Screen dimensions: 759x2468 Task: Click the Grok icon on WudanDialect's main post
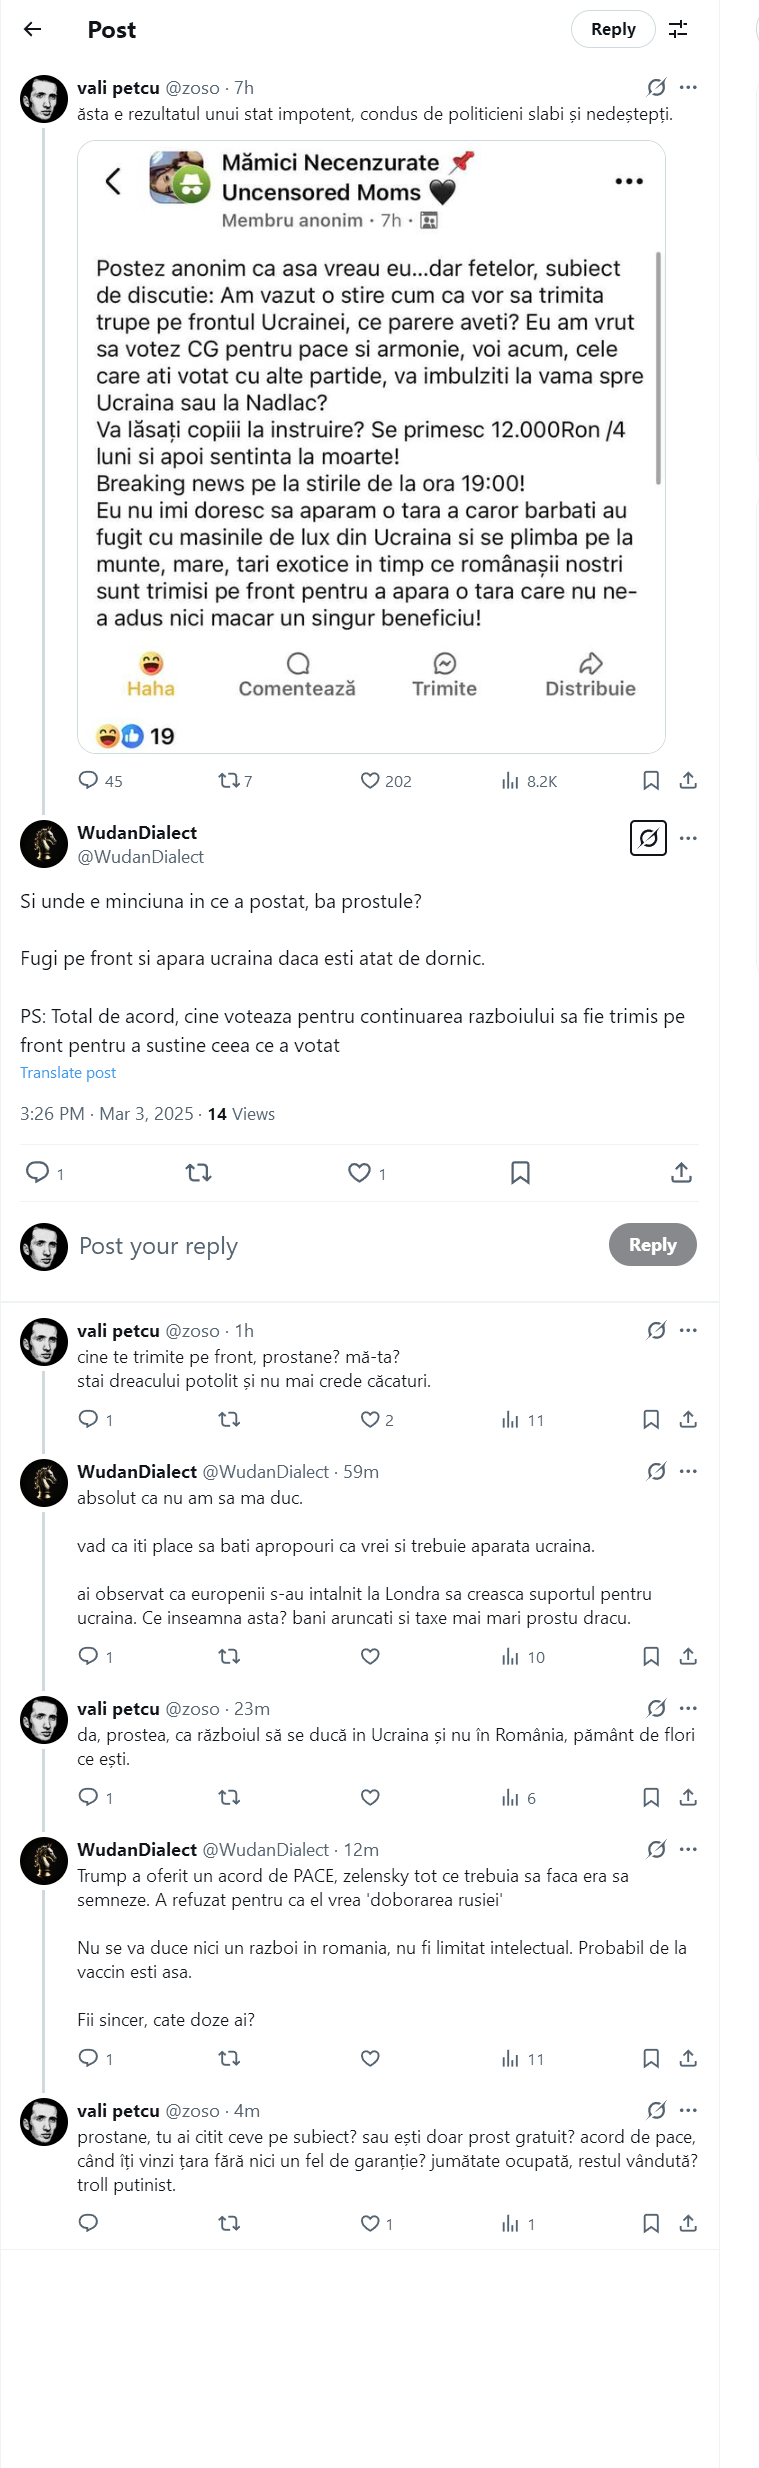point(648,838)
